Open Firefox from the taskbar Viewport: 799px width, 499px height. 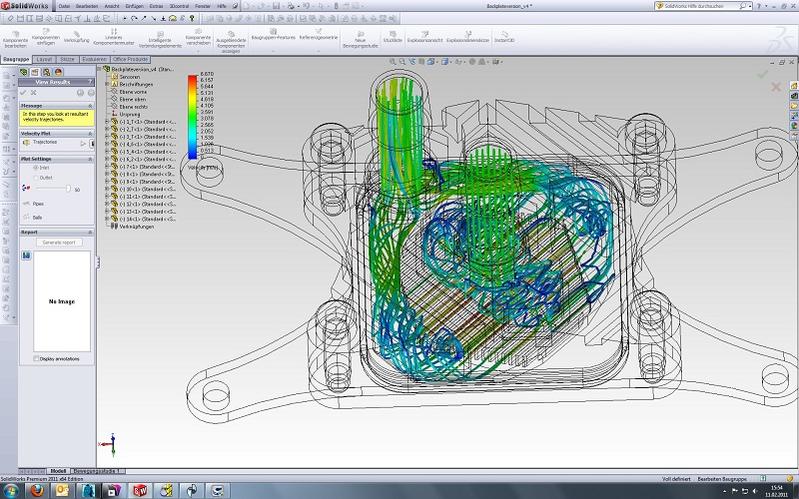pos(36,491)
